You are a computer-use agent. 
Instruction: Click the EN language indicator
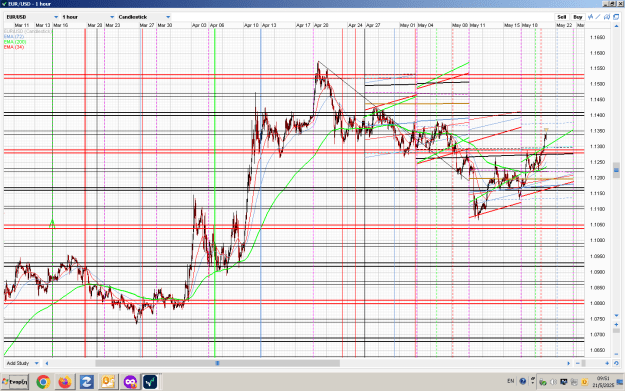coord(511,381)
